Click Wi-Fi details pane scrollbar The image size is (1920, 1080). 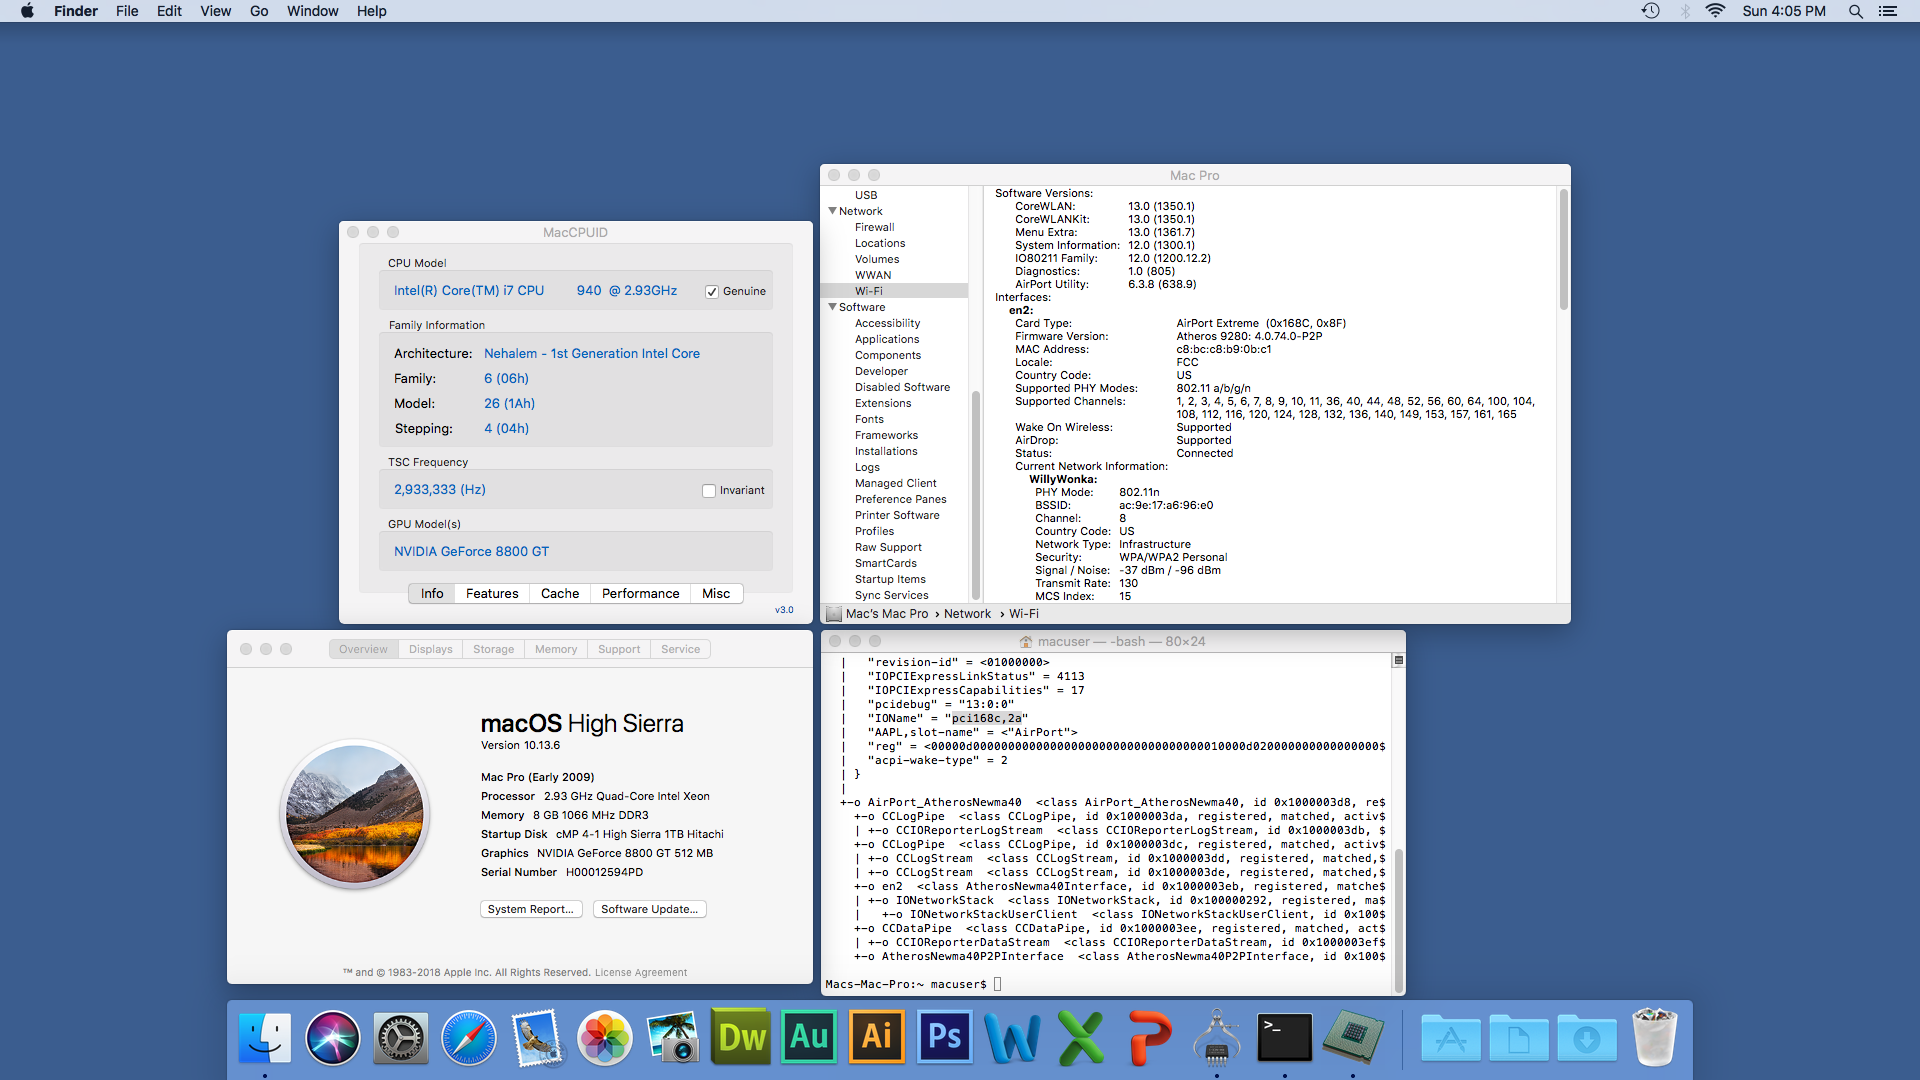tap(1563, 250)
